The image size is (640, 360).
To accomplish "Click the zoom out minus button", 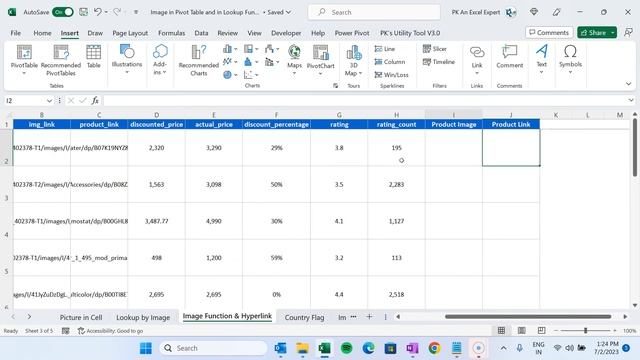I will click(556, 331).
